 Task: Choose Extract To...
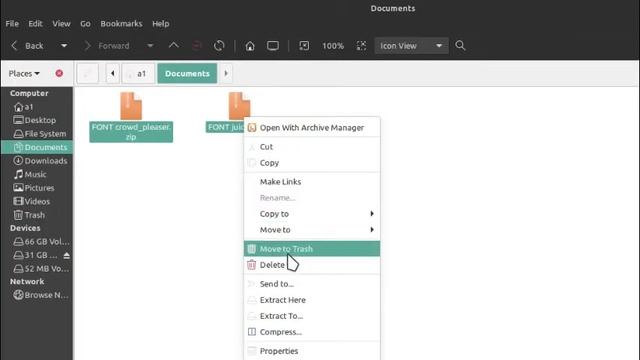[312, 316]
